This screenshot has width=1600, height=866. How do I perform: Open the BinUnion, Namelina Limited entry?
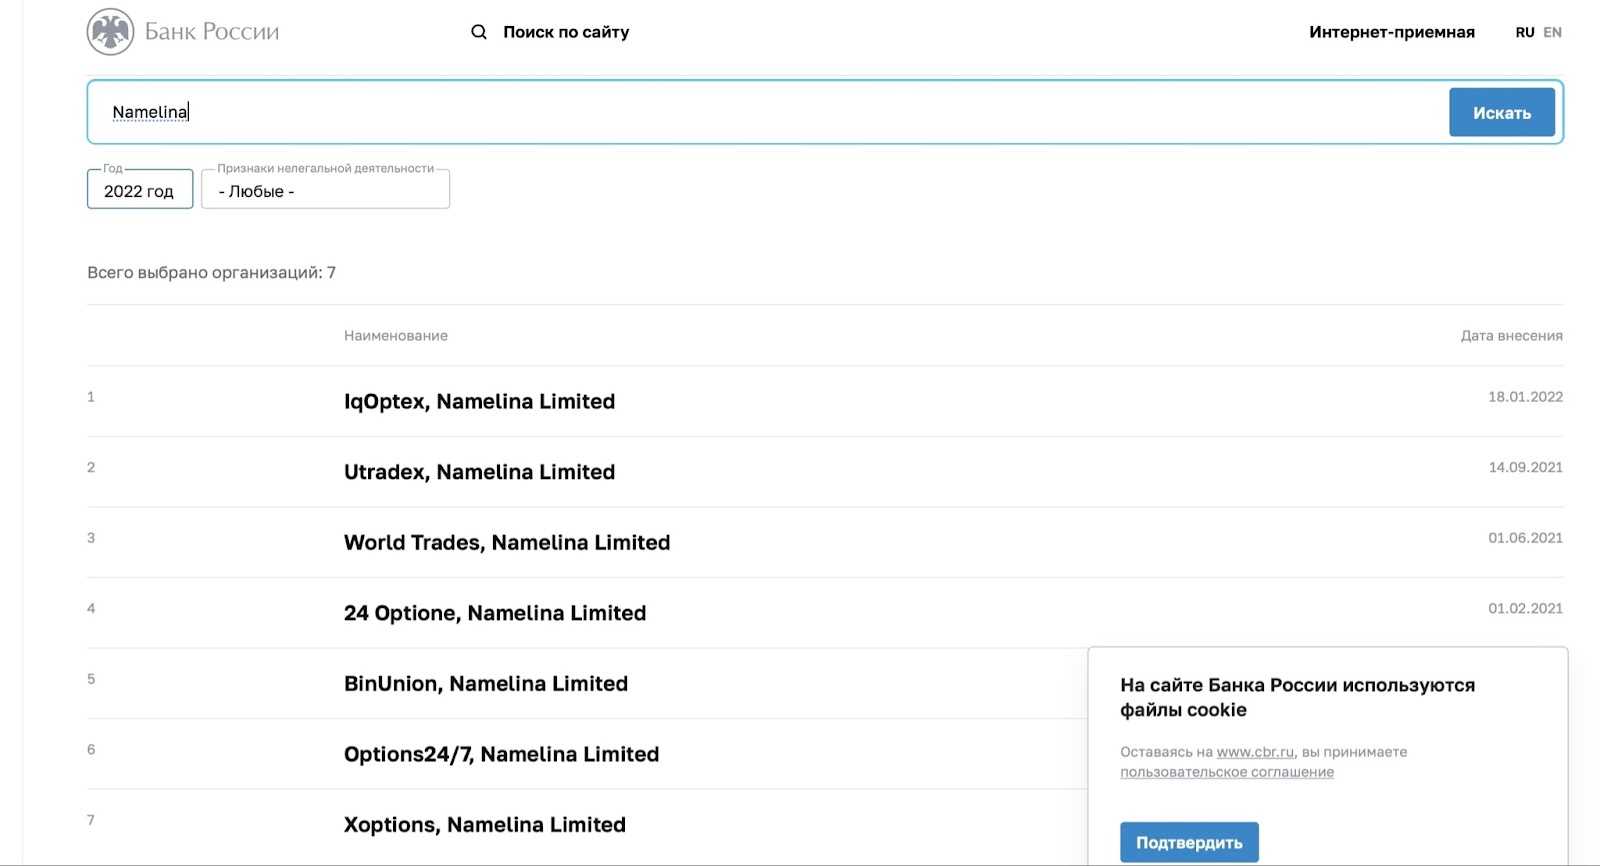coord(485,684)
